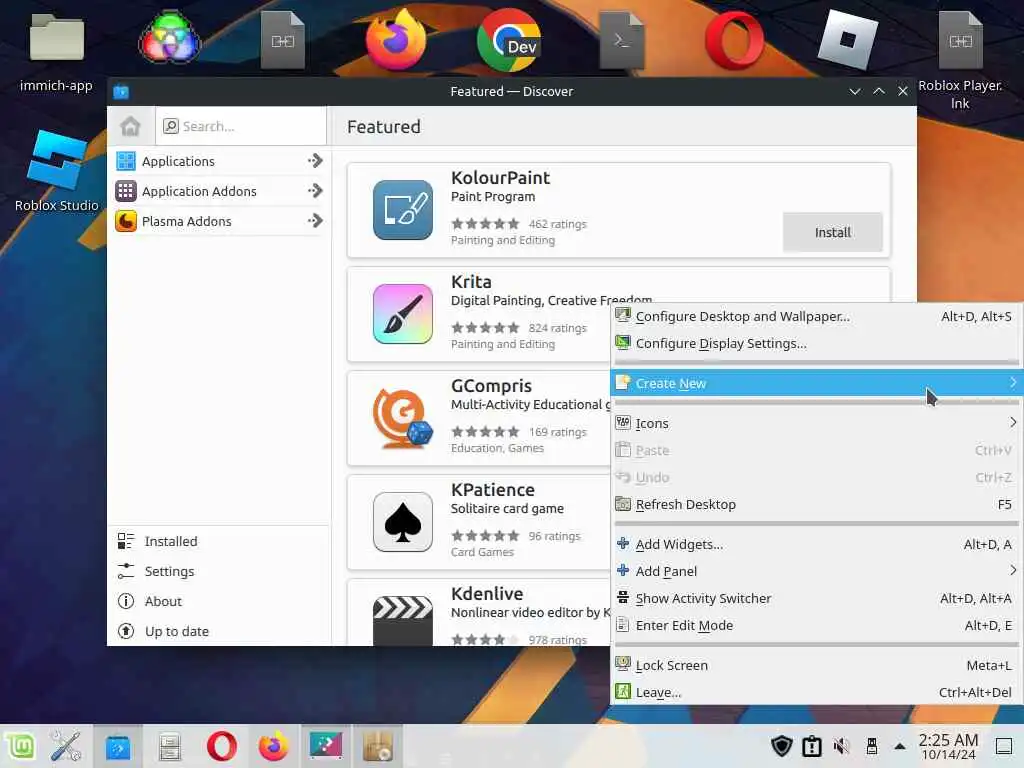Launch Chrome Dev desktop shortcut
This screenshot has height=768, width=1024.
pyautogui.click(x=509, y=40)
